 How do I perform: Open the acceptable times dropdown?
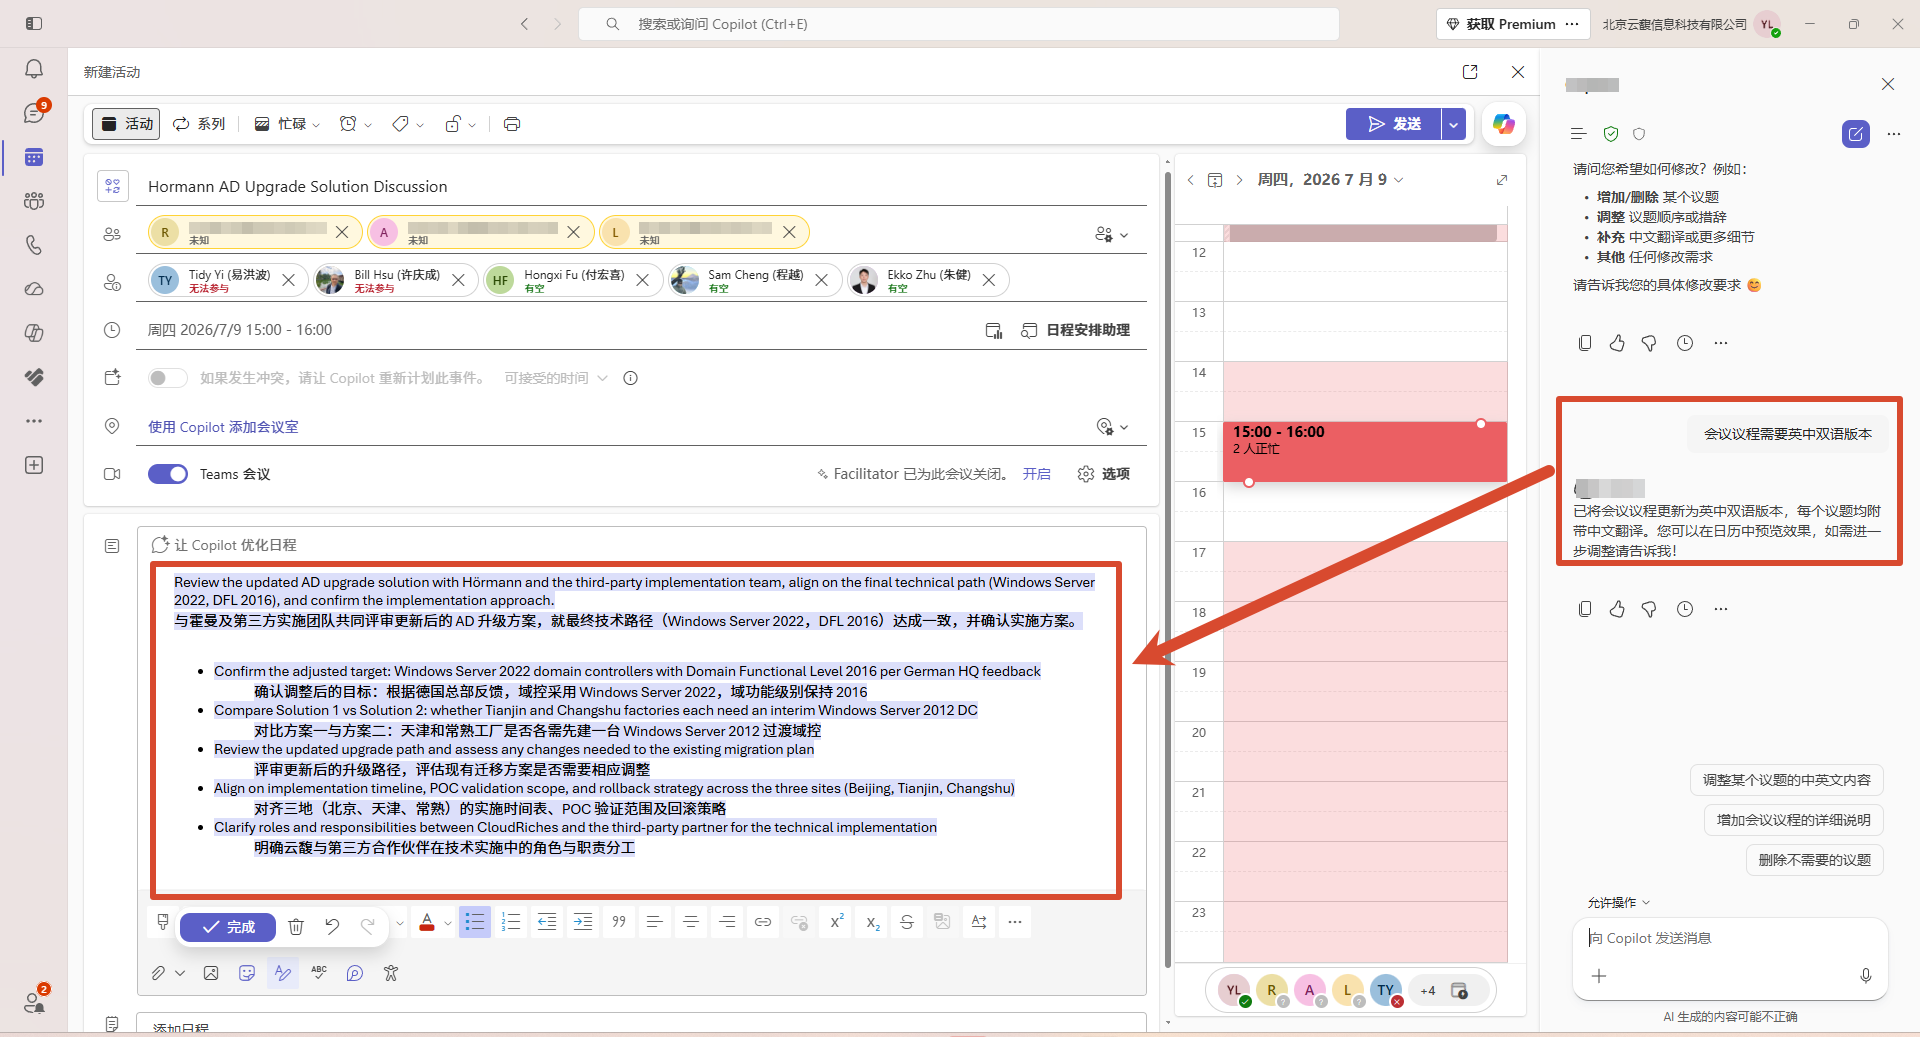tap(556, 378)
